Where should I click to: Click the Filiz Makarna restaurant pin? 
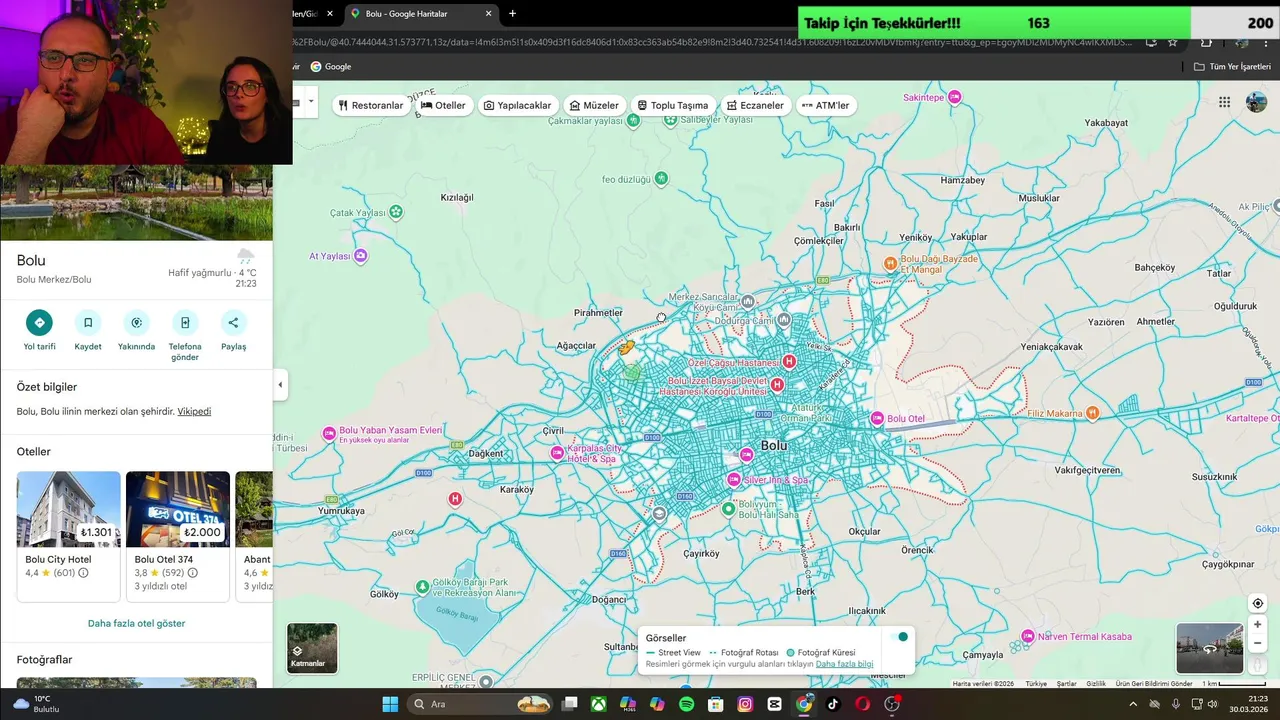coord(1093,413)
